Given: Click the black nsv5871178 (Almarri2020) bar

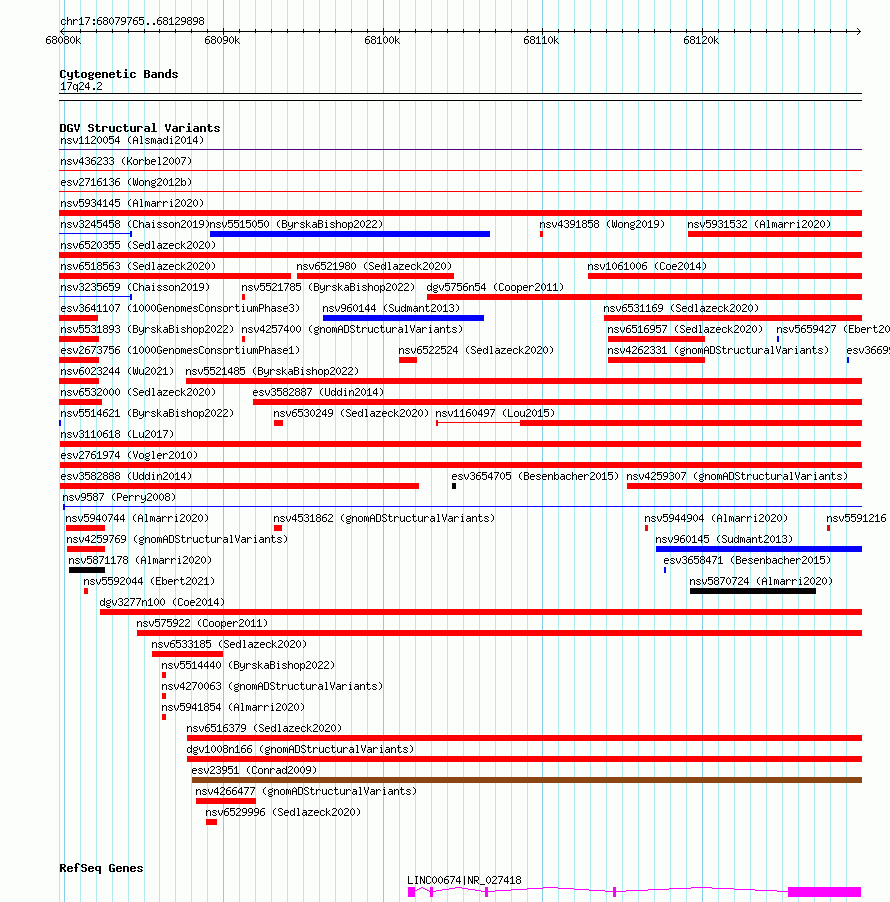Looking at the screenshot, I should [87, 571].
